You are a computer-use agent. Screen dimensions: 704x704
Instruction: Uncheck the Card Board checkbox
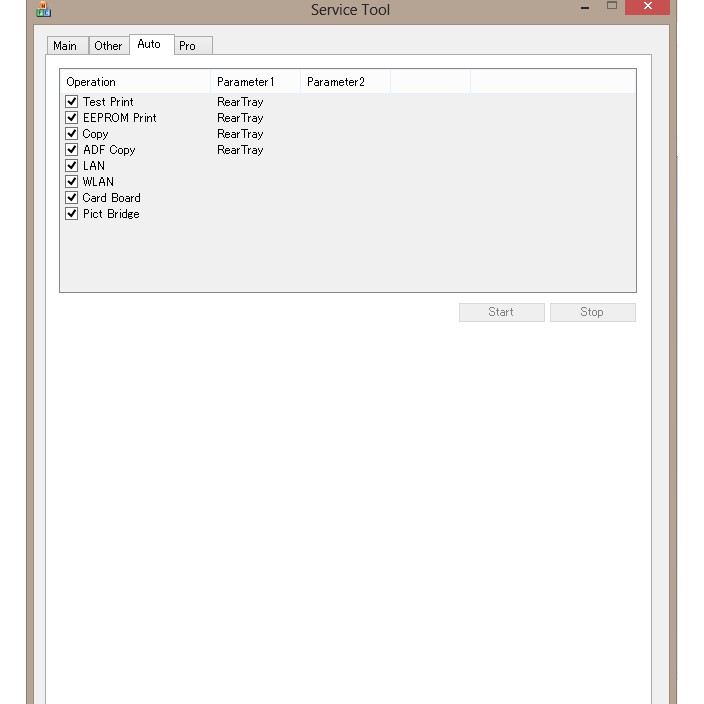point(72,198)
